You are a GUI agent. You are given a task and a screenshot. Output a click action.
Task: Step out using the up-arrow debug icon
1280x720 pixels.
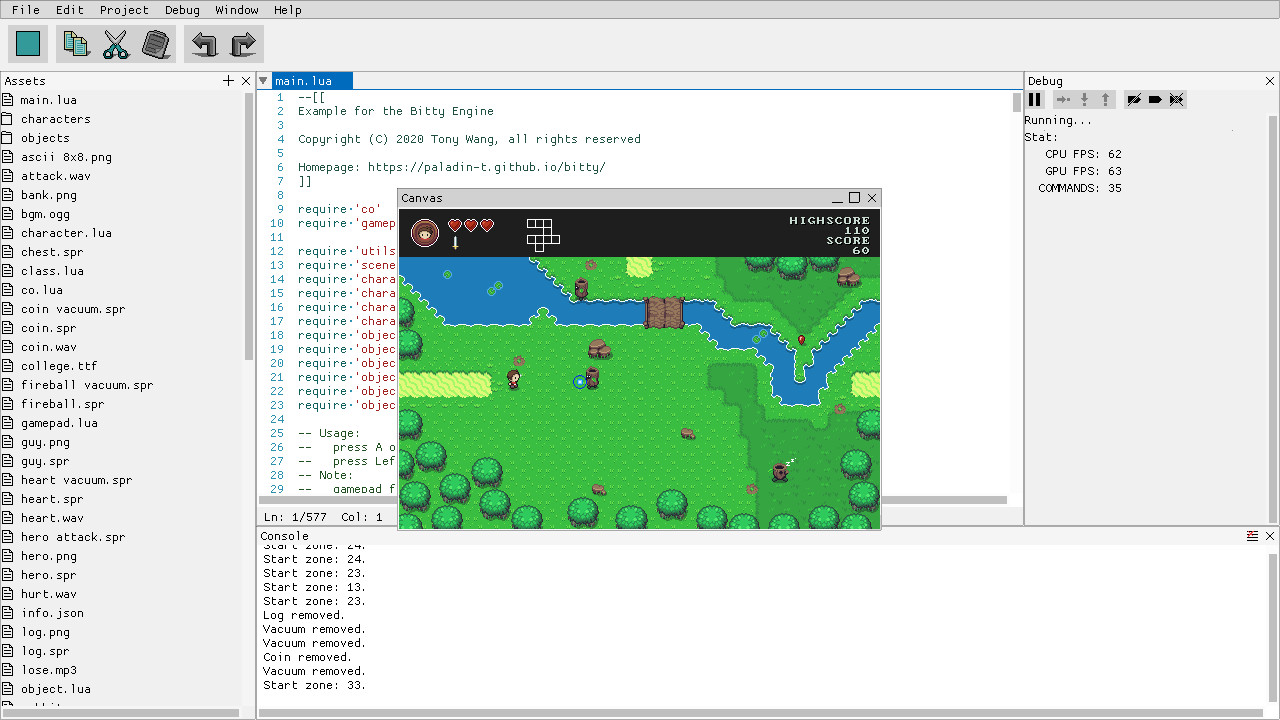(1104, 99)
